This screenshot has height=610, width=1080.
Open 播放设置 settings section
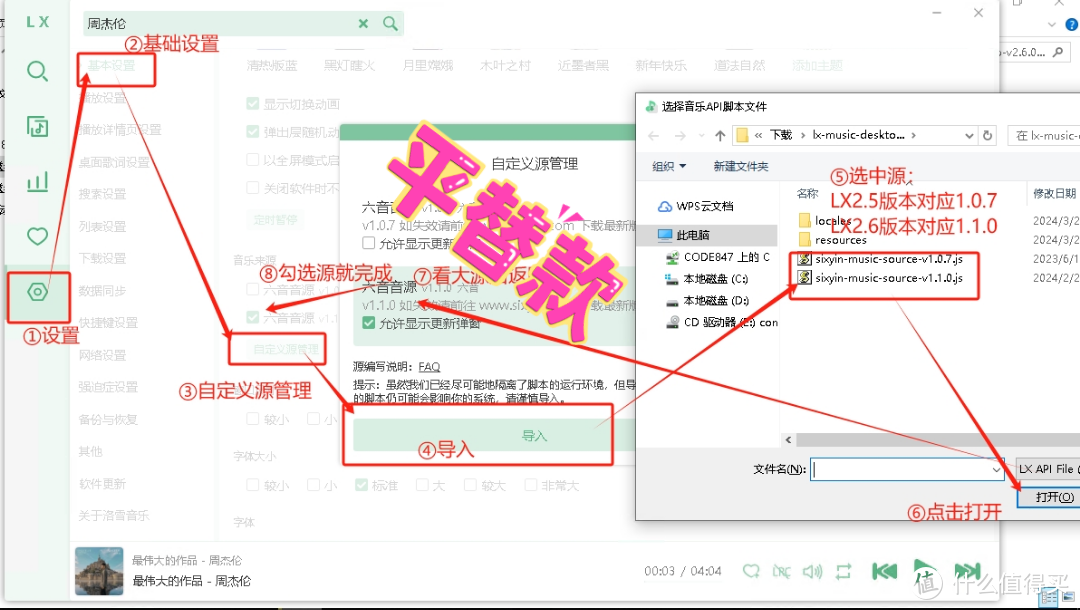103,98
